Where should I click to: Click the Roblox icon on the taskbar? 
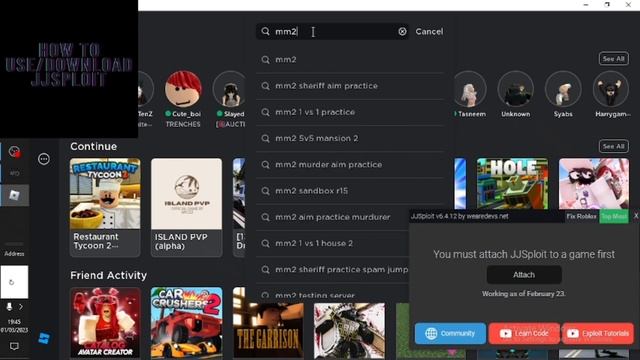14,195
